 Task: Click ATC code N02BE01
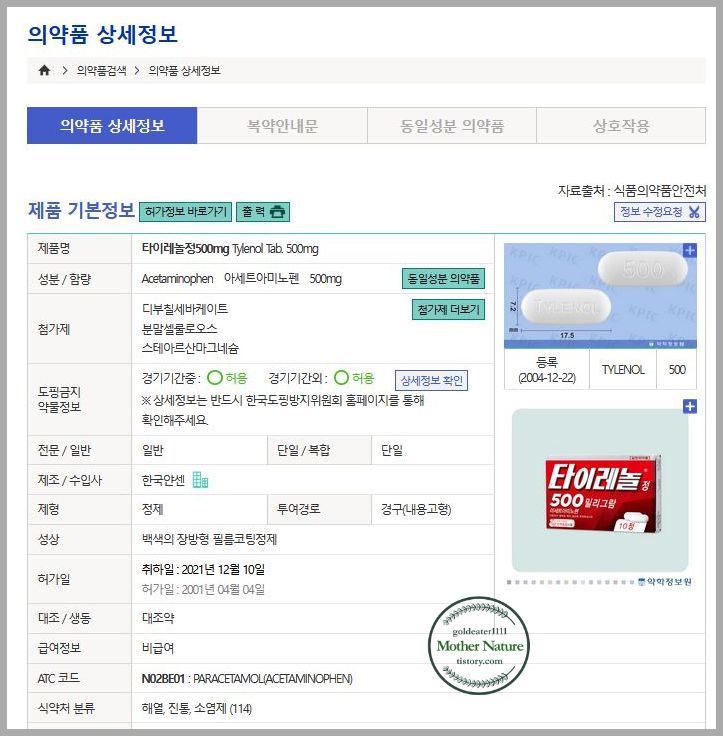coord(163,679)
